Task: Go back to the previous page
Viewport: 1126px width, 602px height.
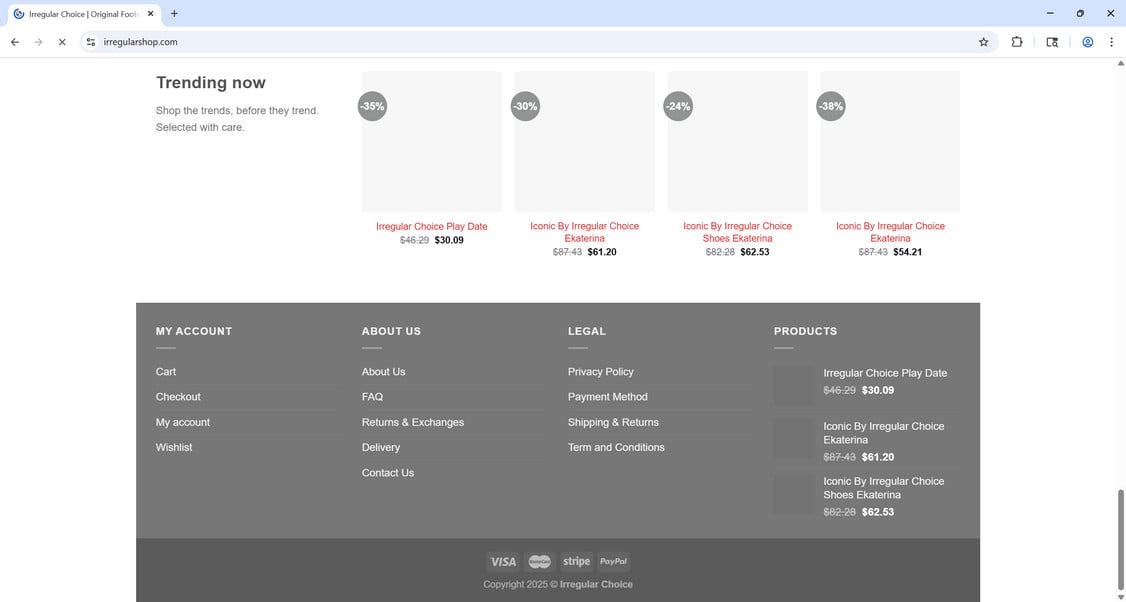Action: coord(14,42)
